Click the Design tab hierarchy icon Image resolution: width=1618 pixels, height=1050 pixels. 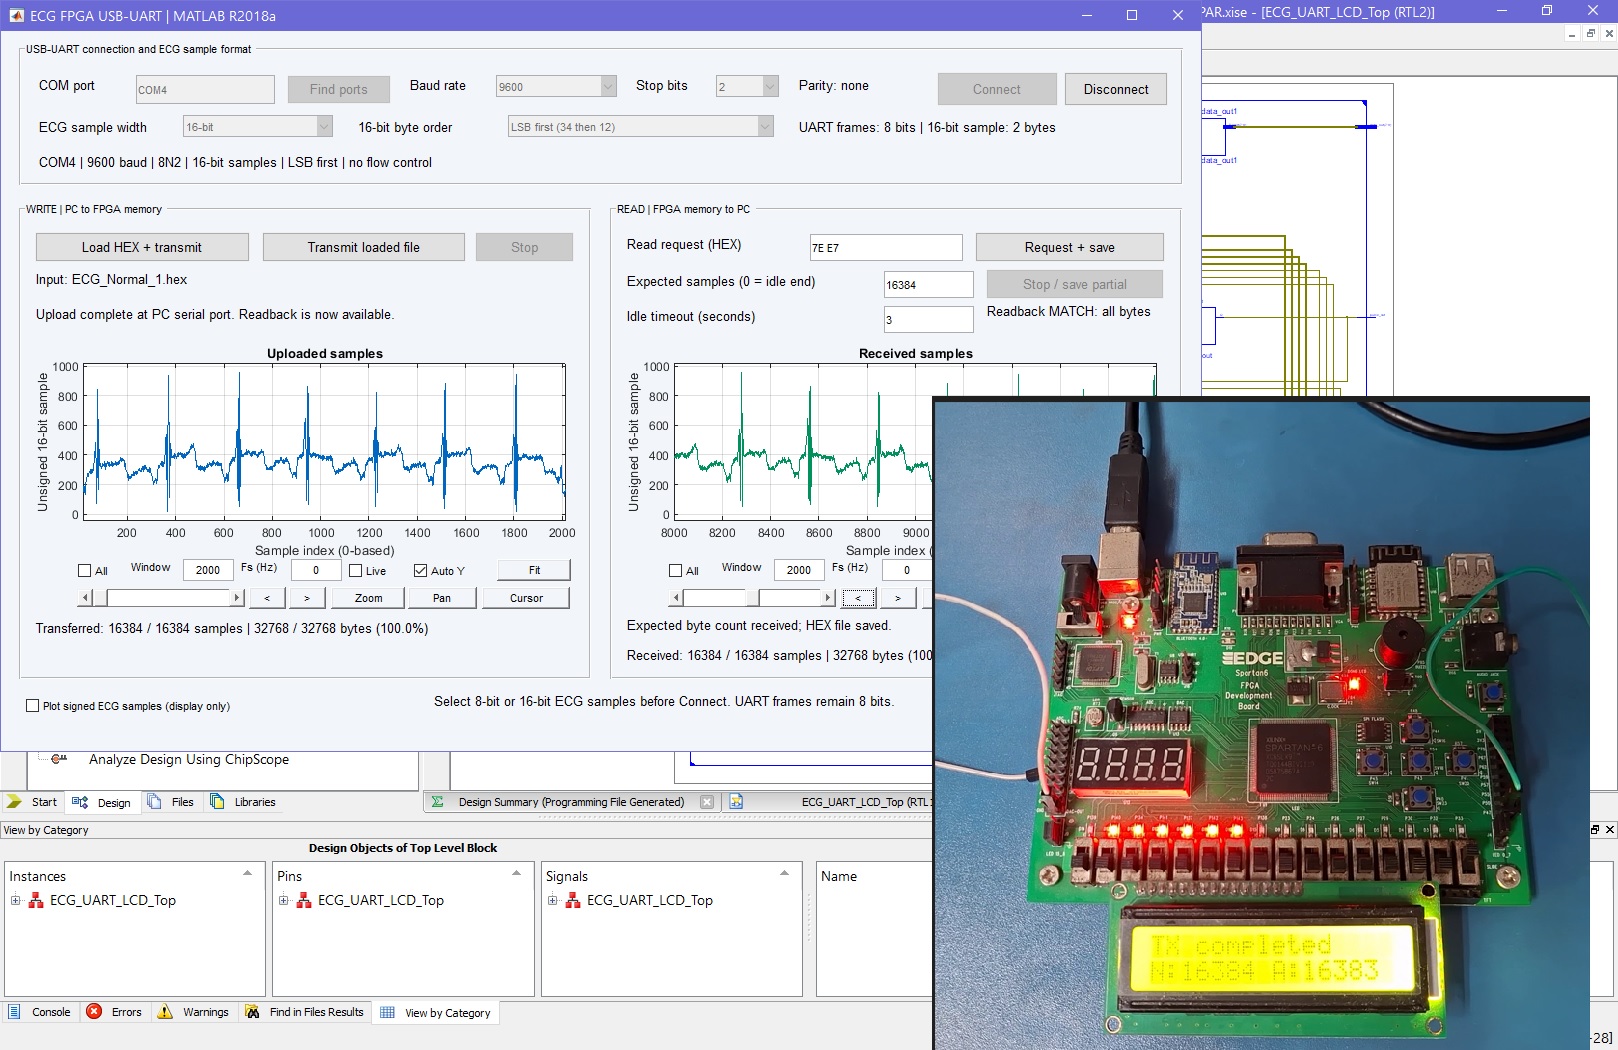click(80, 802)
